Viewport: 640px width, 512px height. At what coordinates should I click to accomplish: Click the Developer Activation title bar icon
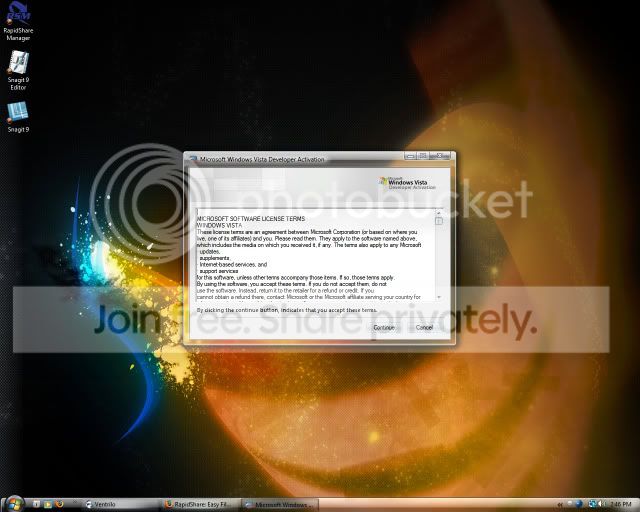(x=193, y=159)
